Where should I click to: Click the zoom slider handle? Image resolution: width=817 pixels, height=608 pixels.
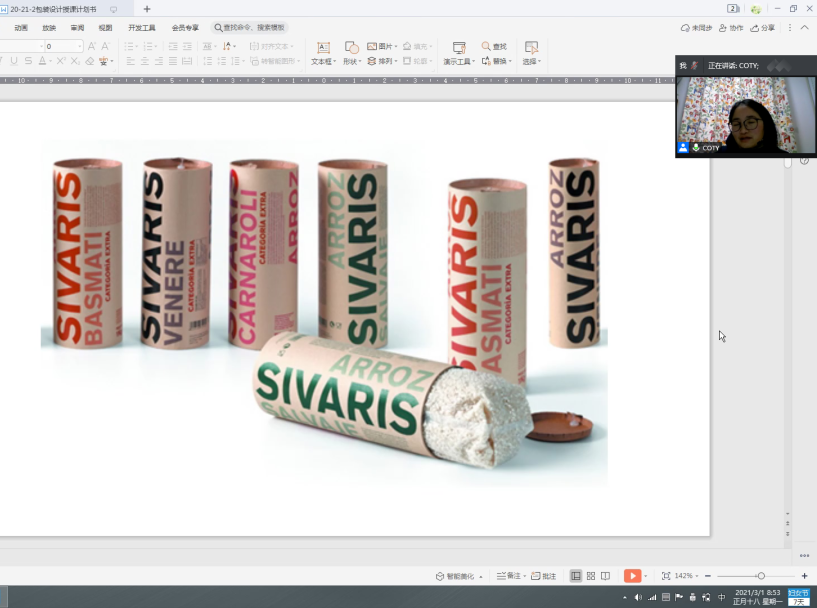point(761,576)
